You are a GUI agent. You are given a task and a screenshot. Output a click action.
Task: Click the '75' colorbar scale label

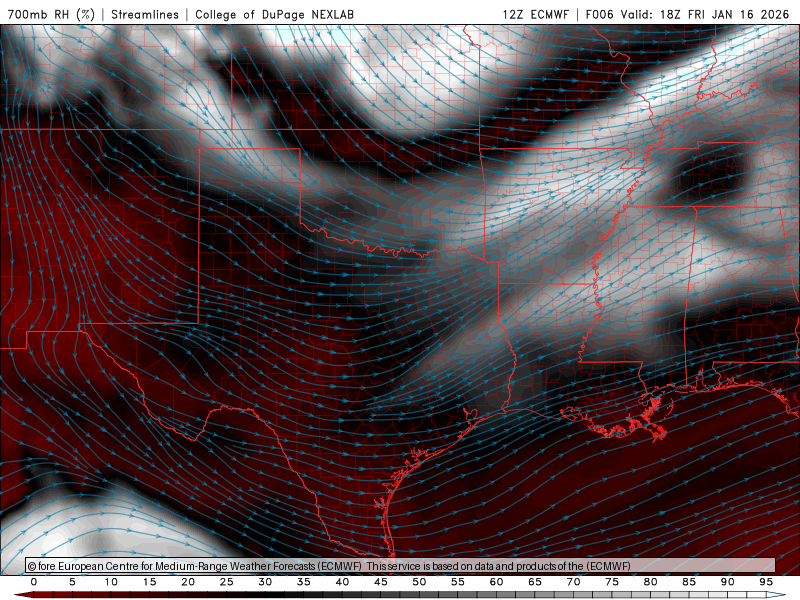tap(612, 582)
